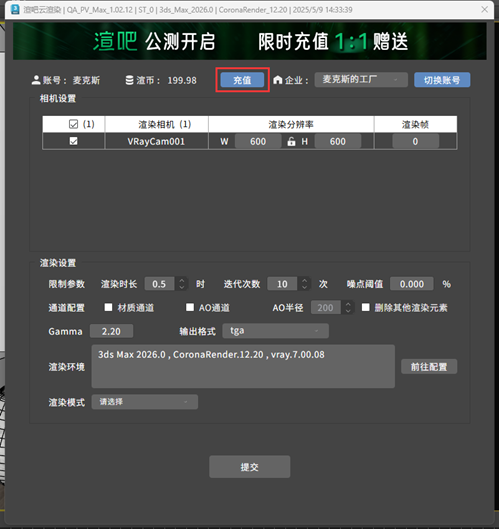Toggle the select-all cameras header checkbox

pos(73,124)
